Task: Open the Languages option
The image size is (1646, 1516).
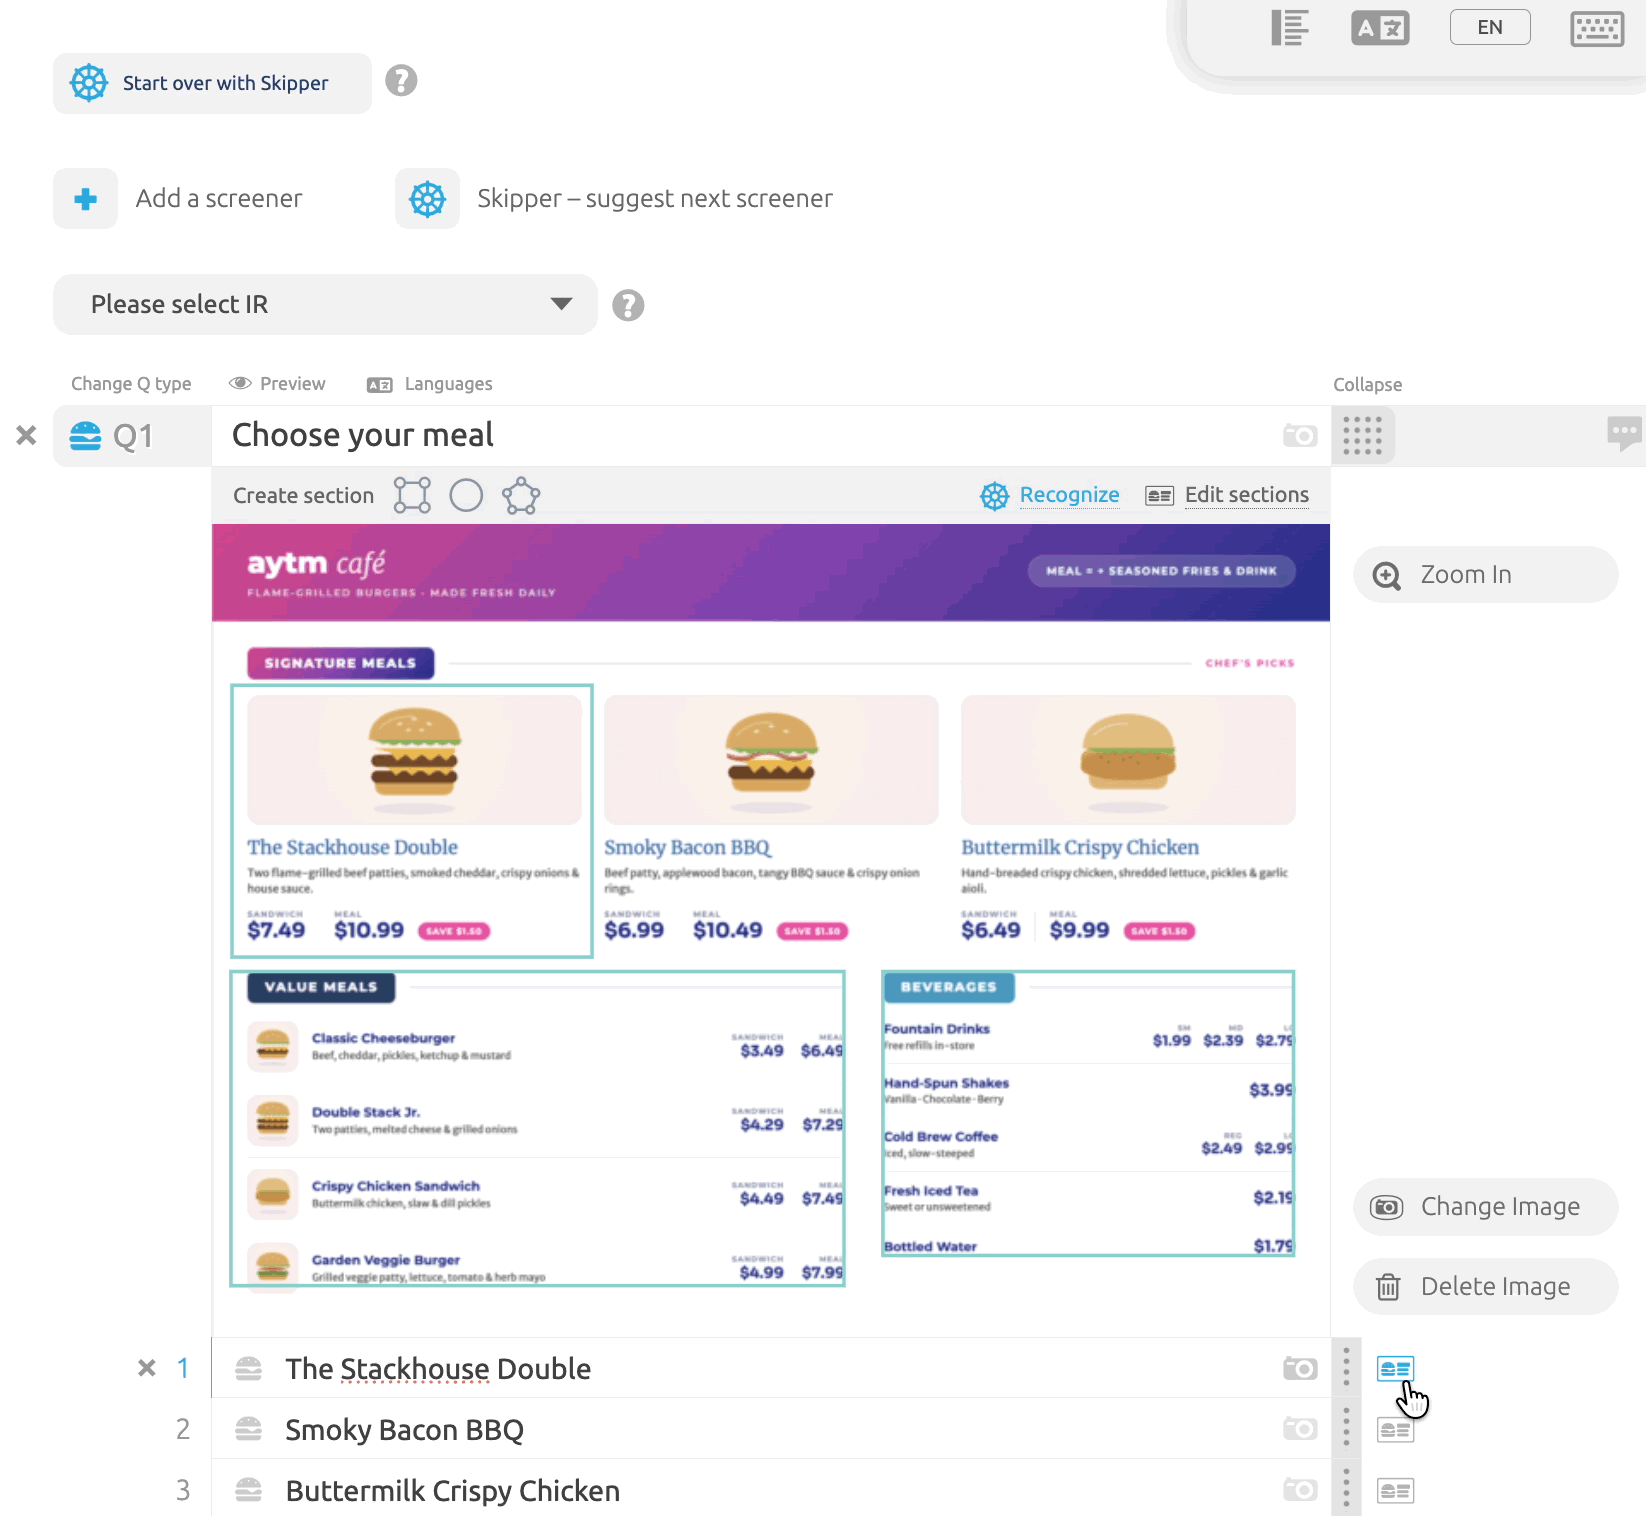Action: [x=430, y=384]
